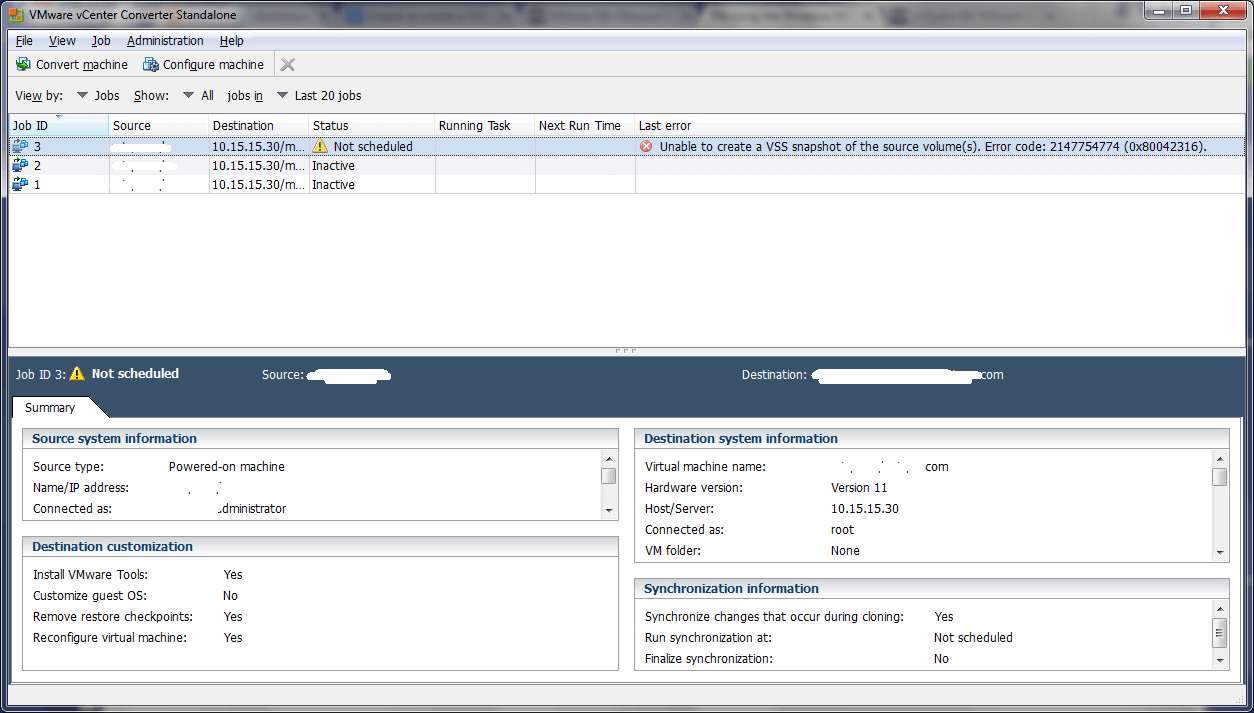Screen dimensions: 1254x713
Task: Open the View by Jobs dropdown
Action: tap(98, 96)
